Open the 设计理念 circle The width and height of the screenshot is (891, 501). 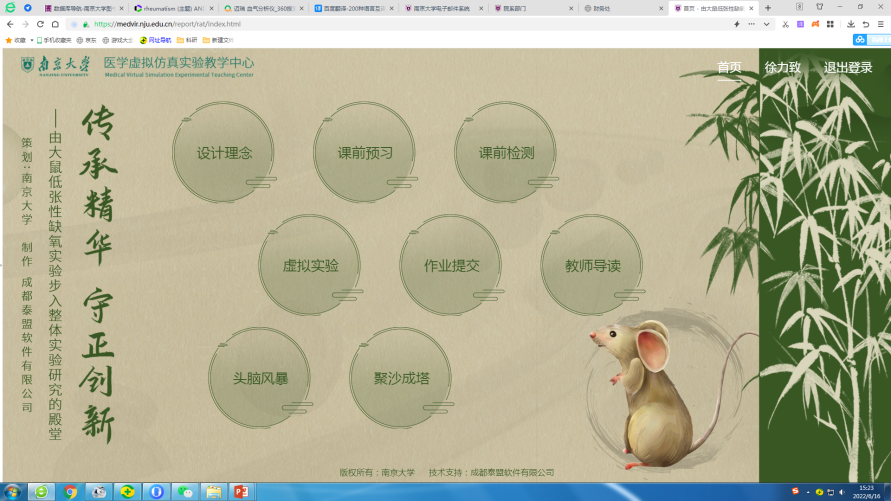point(224,153)
